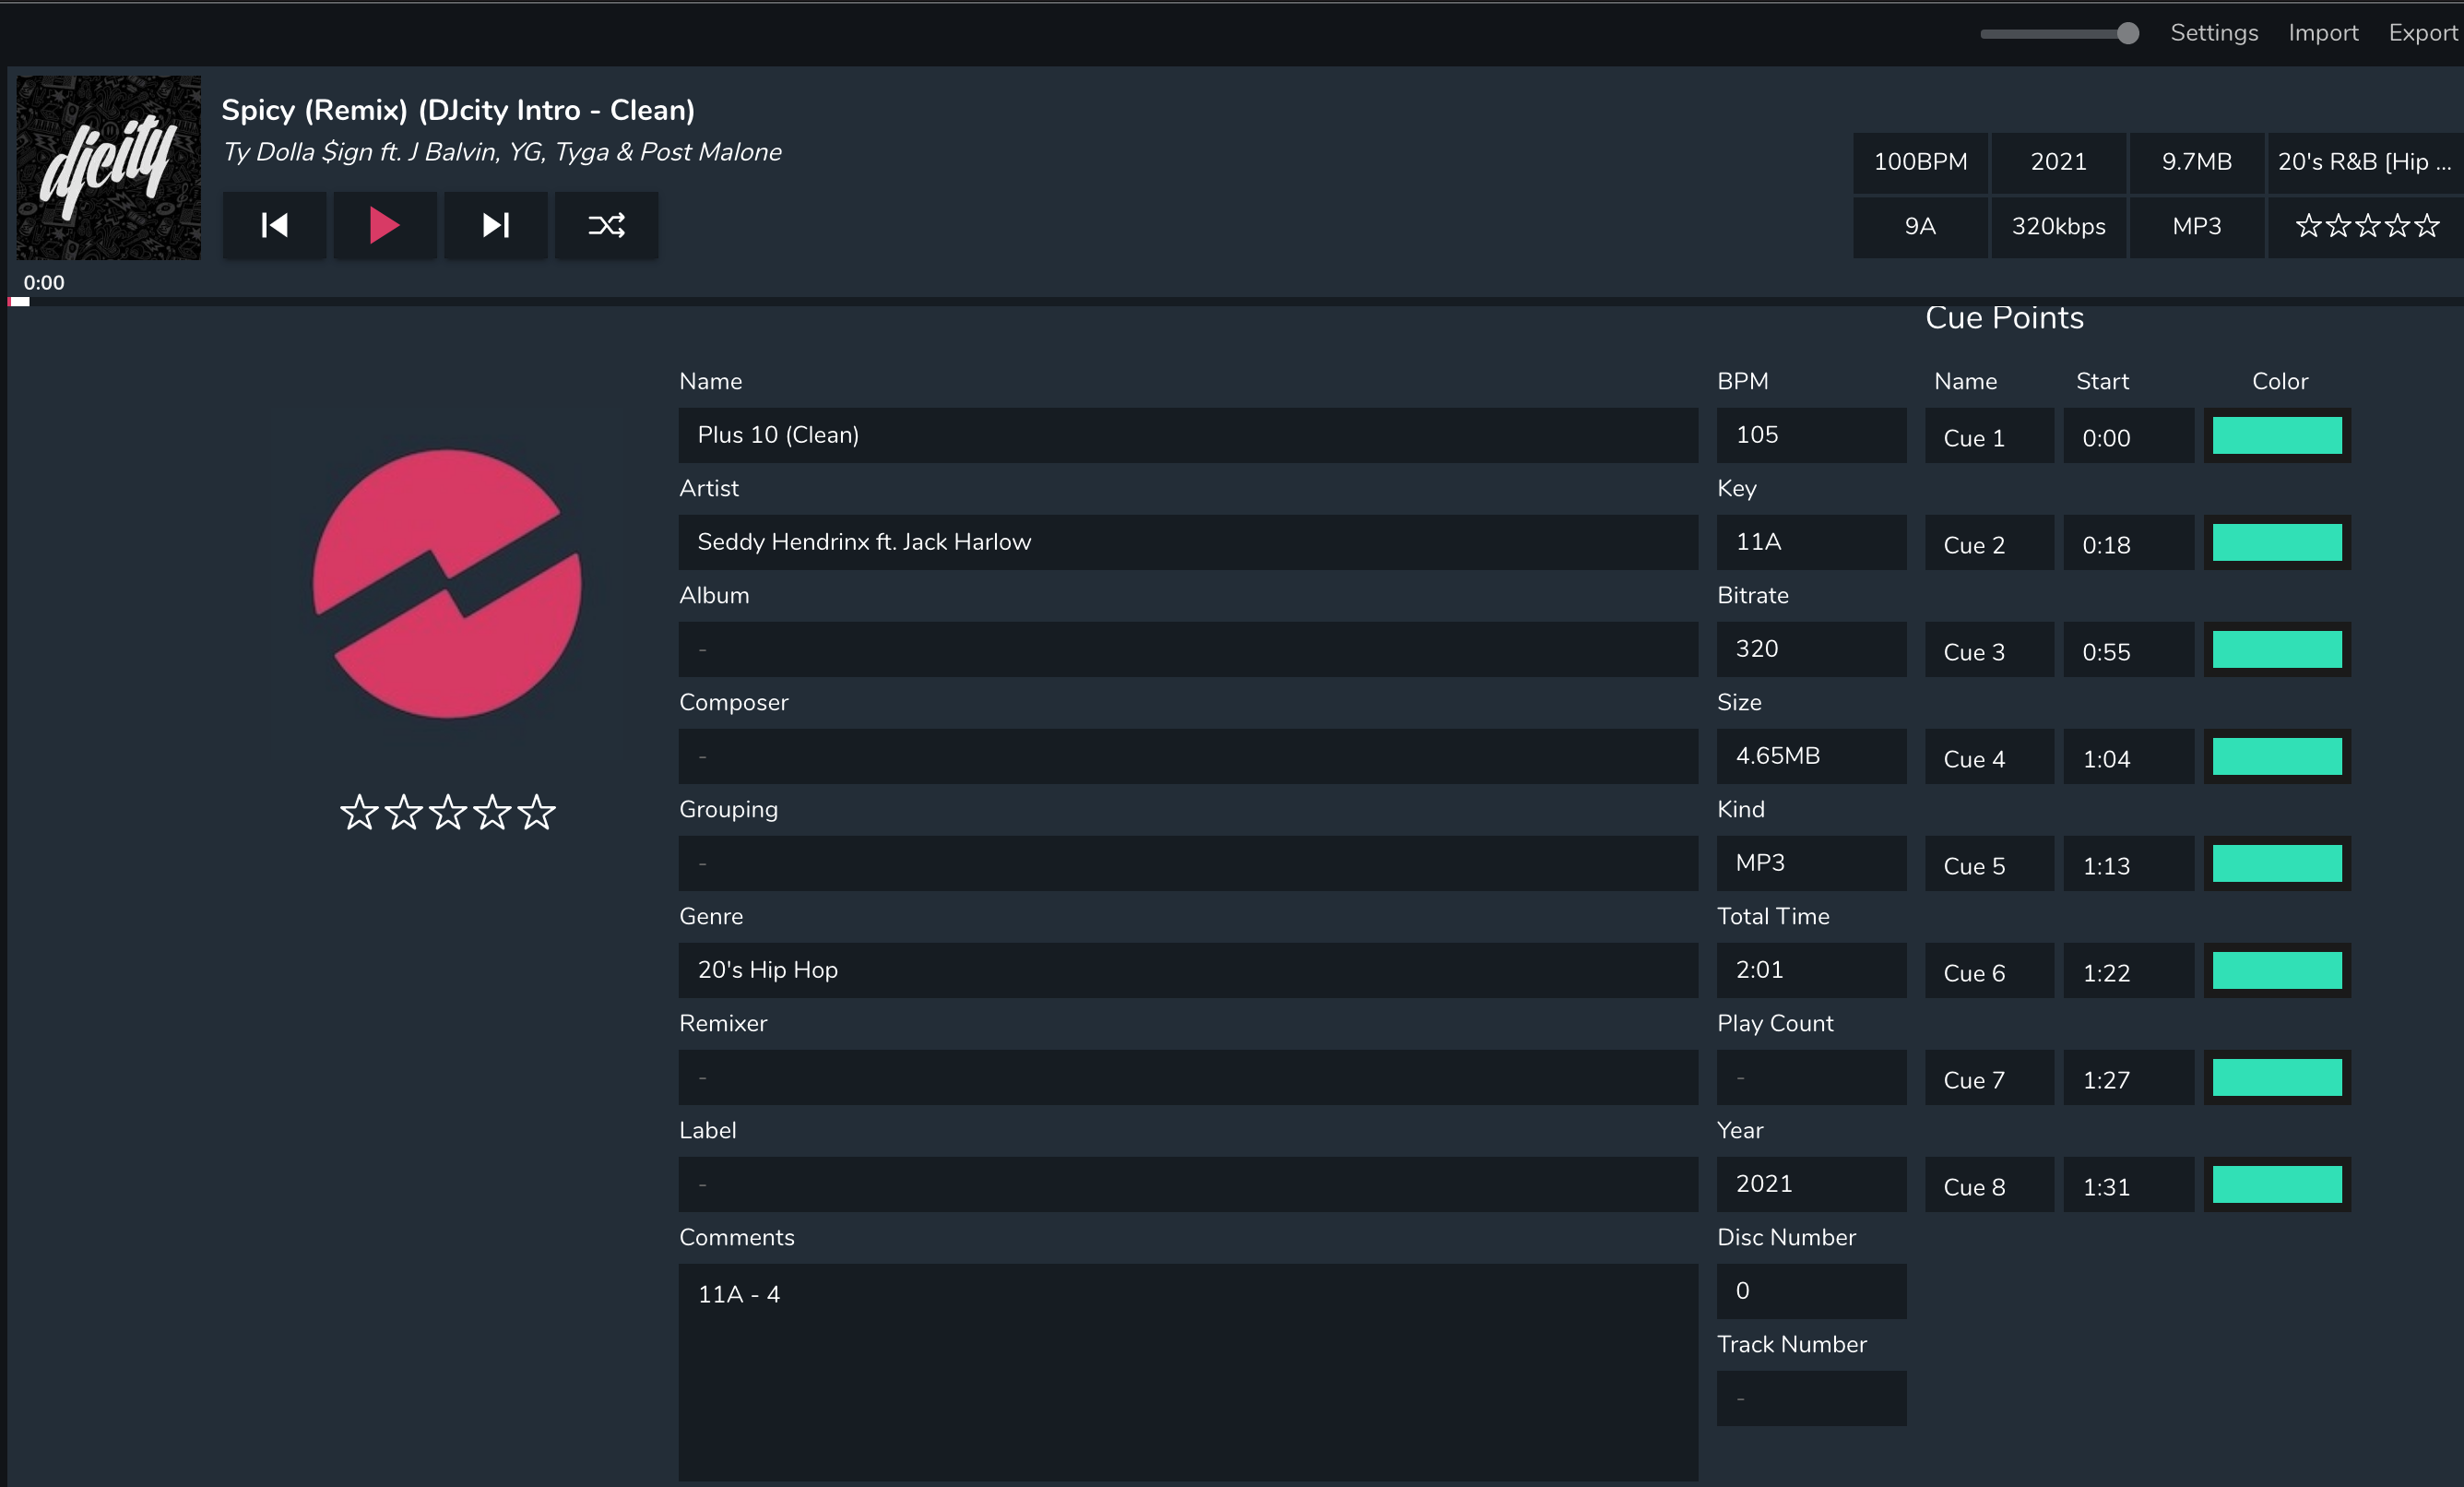Click the Genre input field
The height and width of the screenshot is (1487, 2464).
[x=1187, y=970]
